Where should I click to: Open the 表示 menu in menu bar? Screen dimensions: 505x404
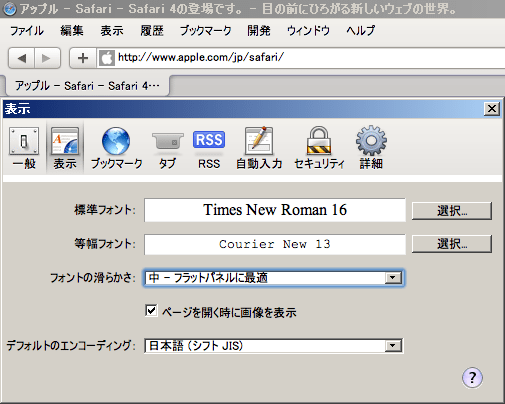[112, 31]
